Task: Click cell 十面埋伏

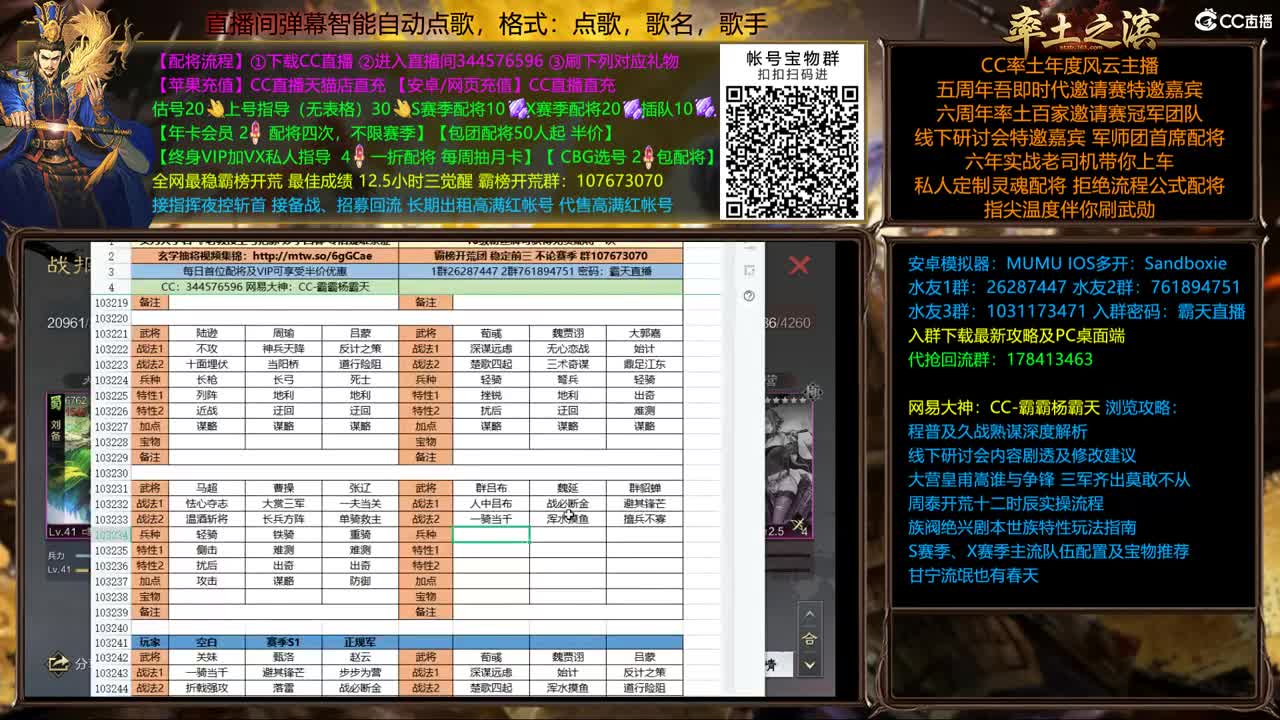Action: coord(207,365)
